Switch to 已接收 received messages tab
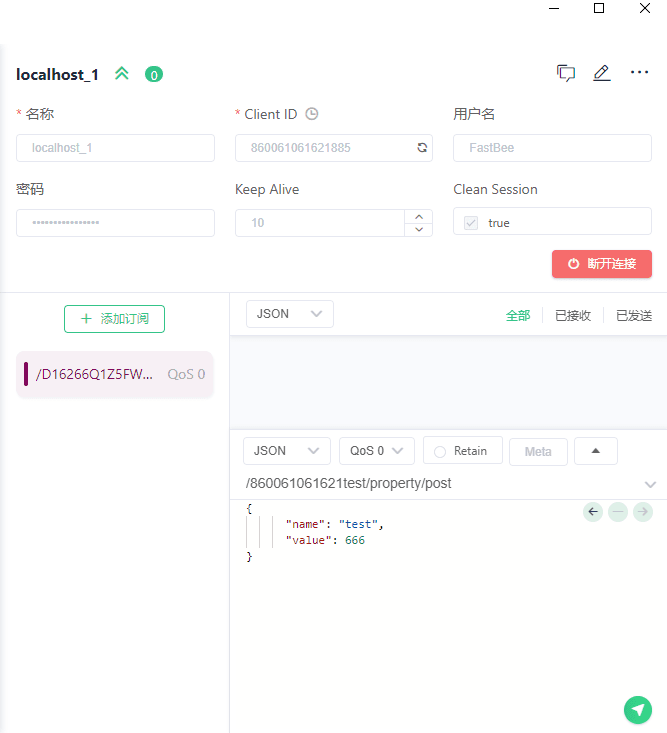Screen dimensions: 667x733 (x=573, y=316)
